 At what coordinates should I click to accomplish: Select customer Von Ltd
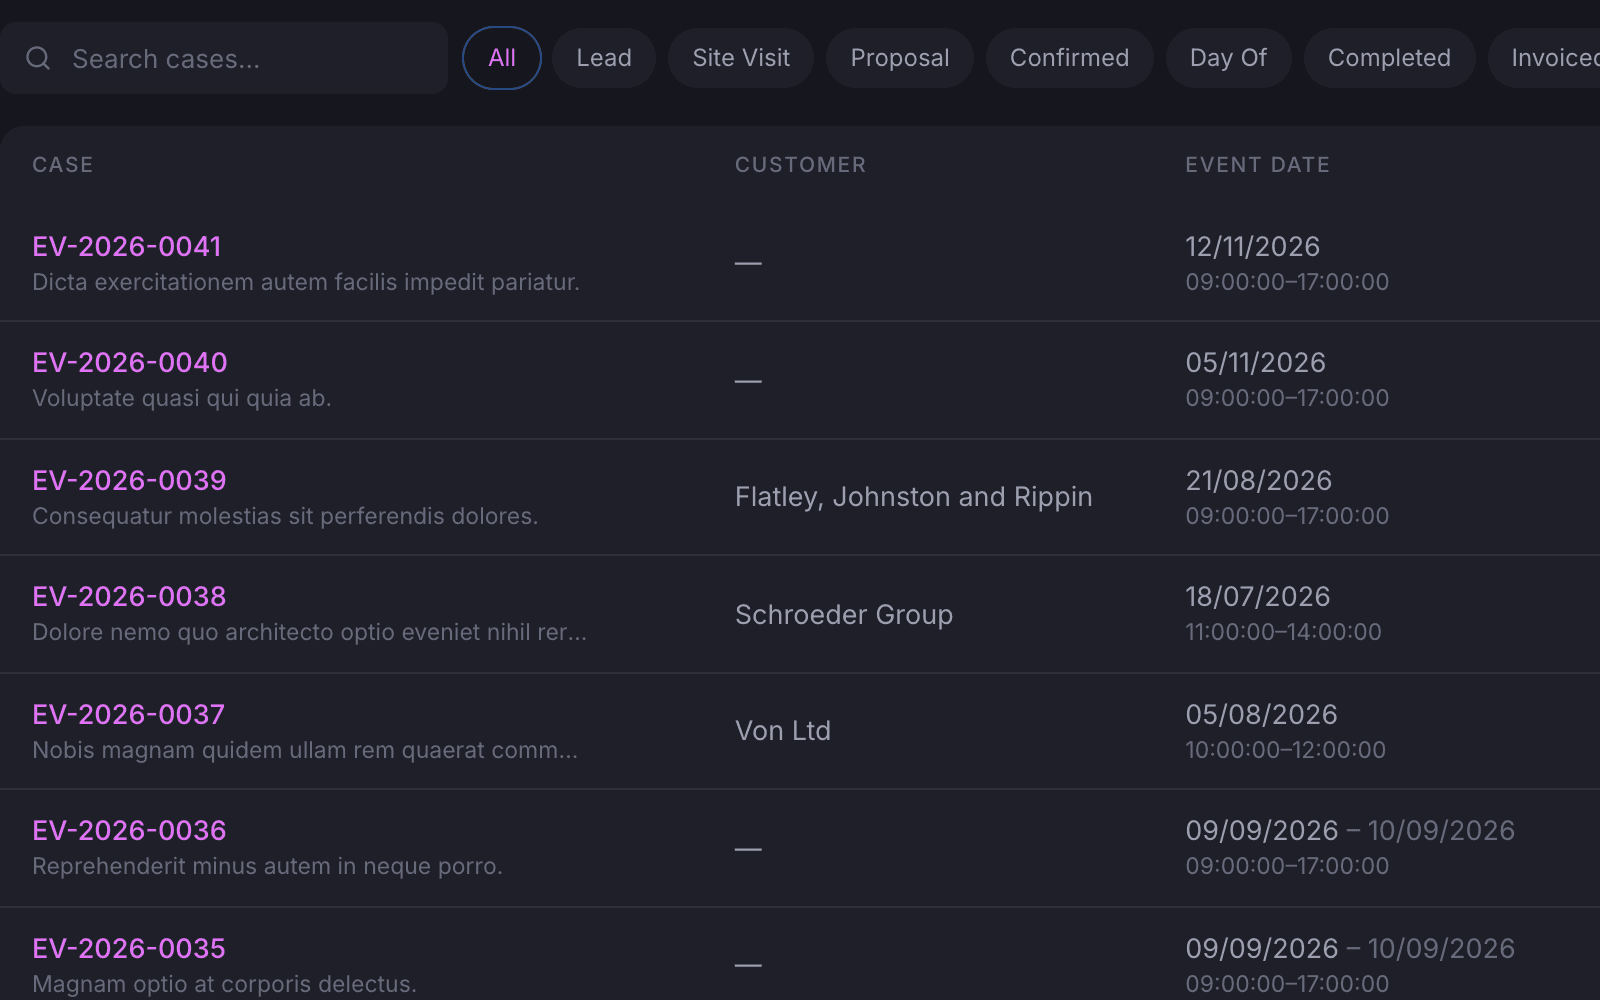click(783, 731)
